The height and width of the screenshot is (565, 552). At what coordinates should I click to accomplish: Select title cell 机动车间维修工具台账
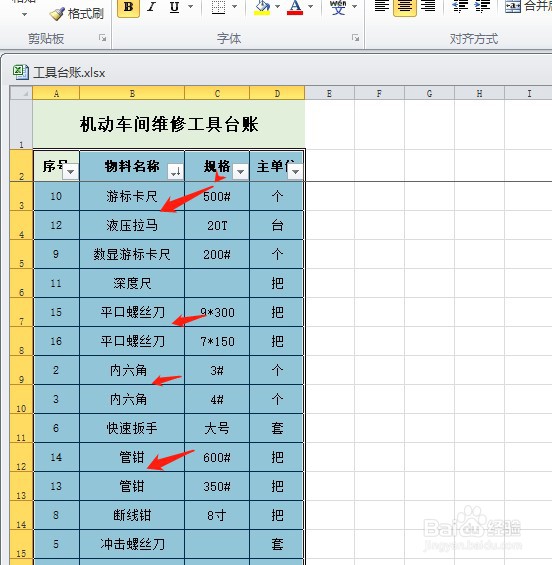pyautogui.click(x=169, y=124)
